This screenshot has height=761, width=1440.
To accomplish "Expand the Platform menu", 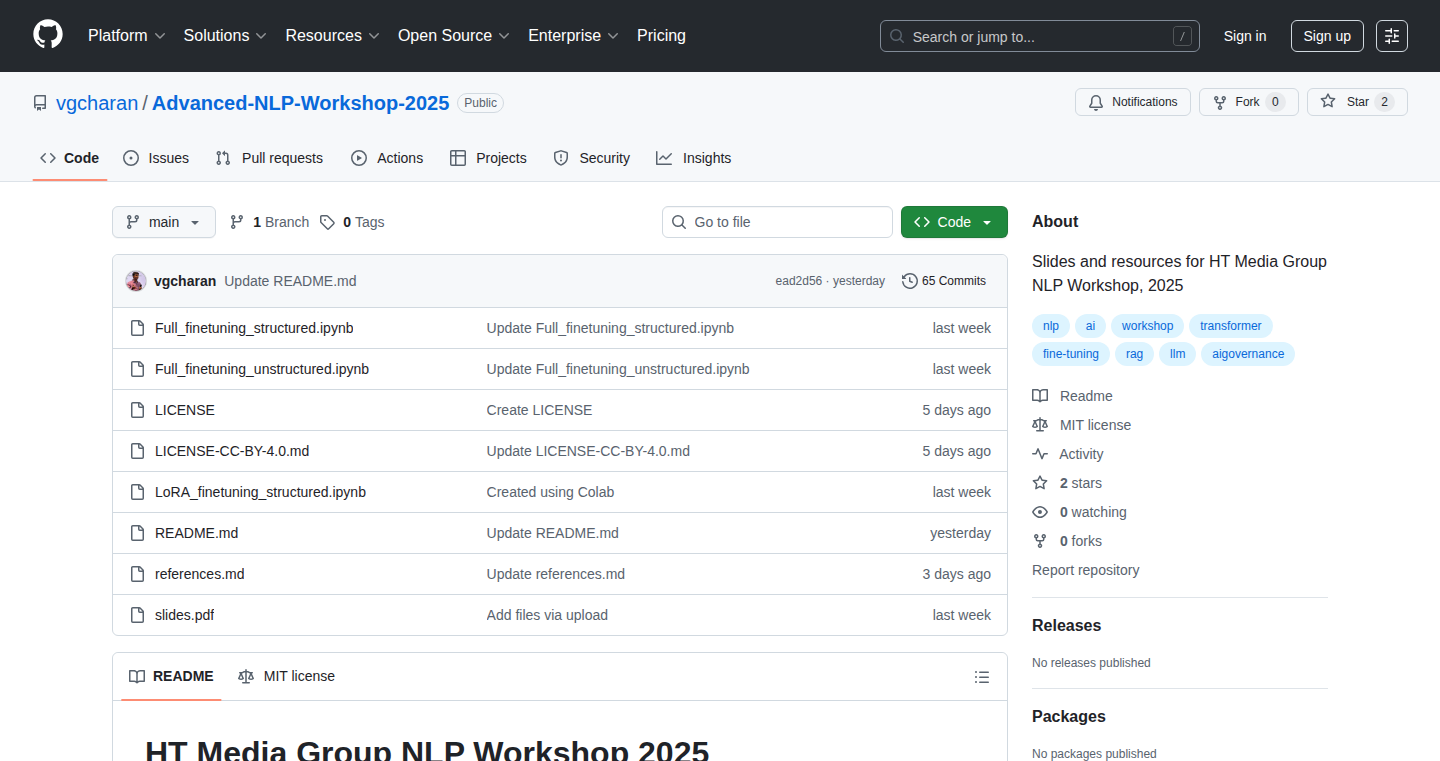I will click(127, 35).
